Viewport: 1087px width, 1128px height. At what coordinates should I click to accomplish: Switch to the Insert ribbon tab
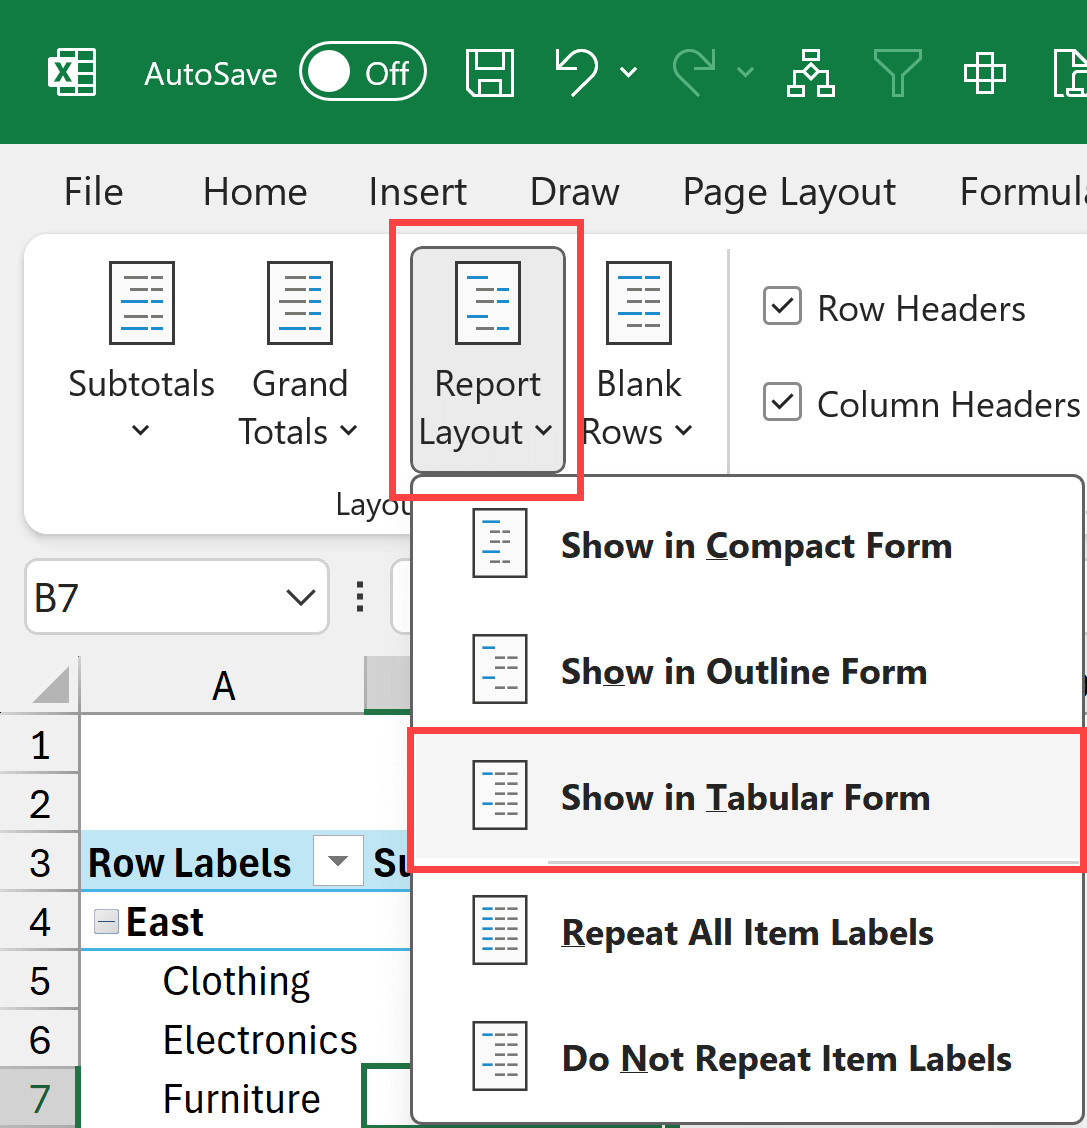417,192
